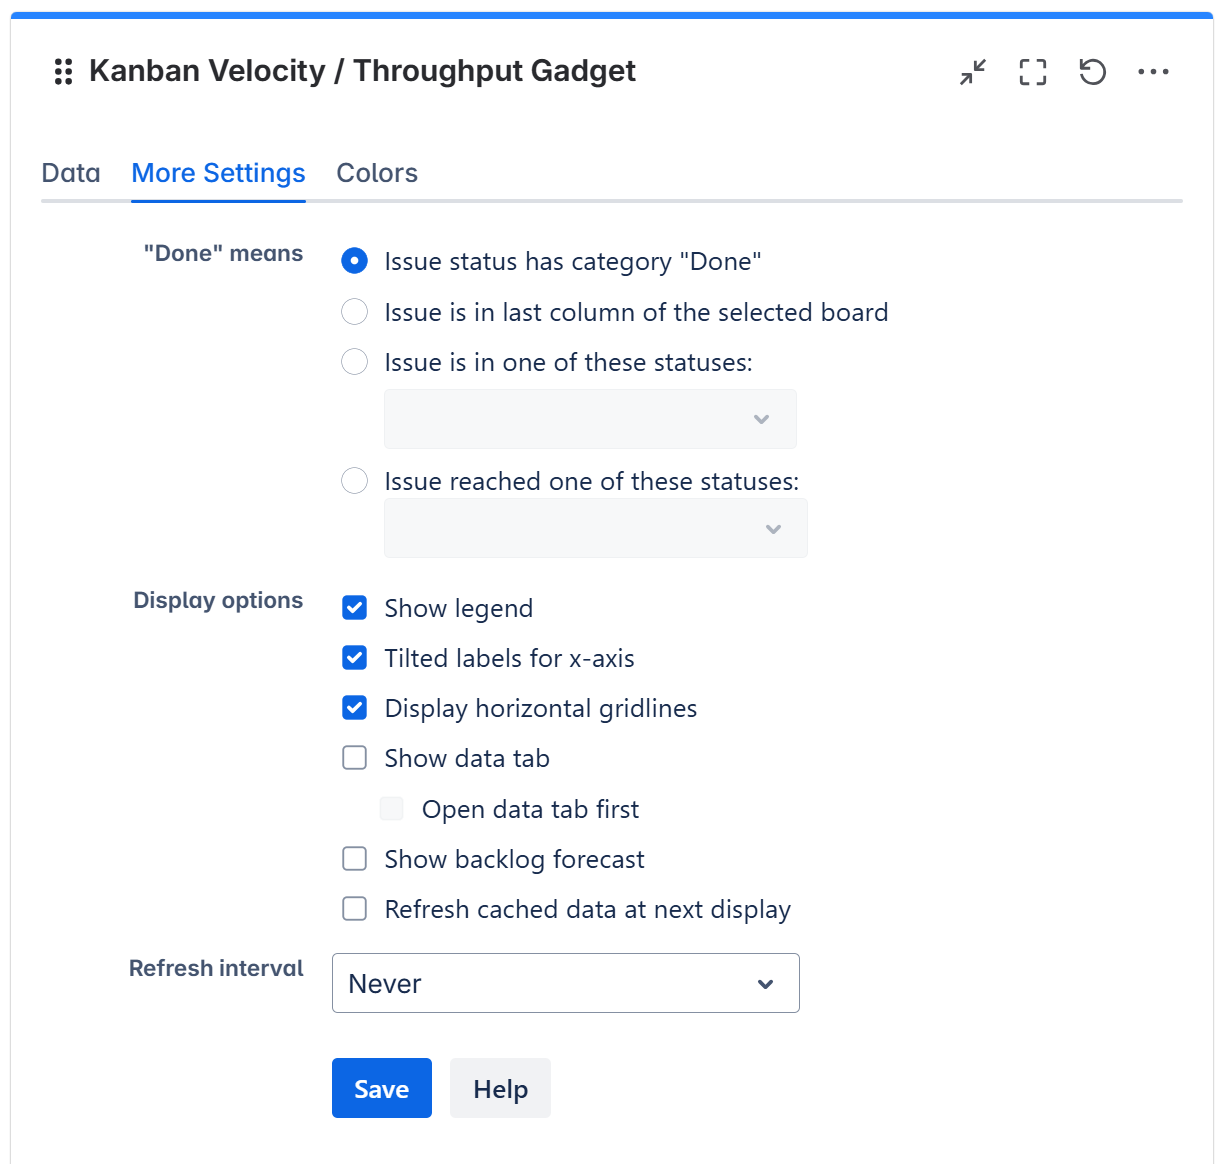Minimize the gadget with the collapse arrows icon
1223x1164 pixels.
pos(973,72)
